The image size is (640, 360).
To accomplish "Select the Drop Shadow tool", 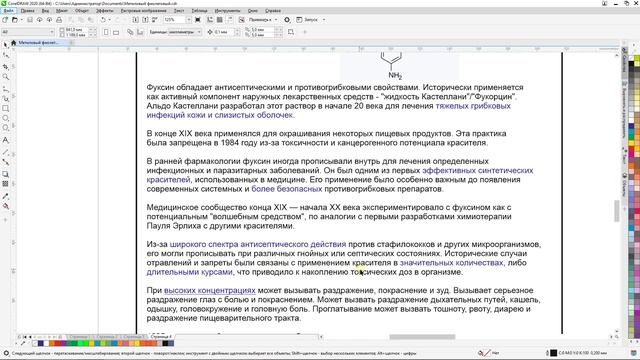I will [x=6, y=174].
